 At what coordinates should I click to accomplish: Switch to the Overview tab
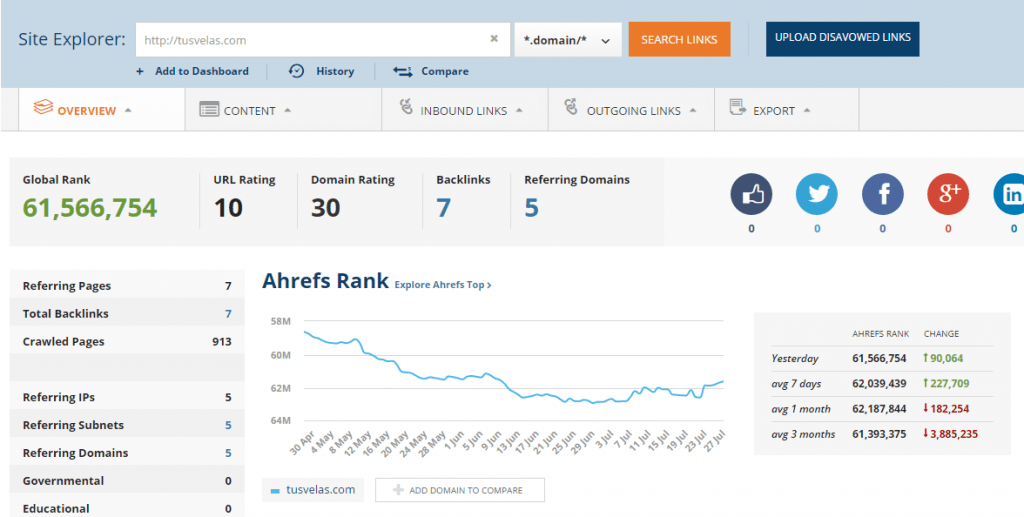[x=86, y=111]
